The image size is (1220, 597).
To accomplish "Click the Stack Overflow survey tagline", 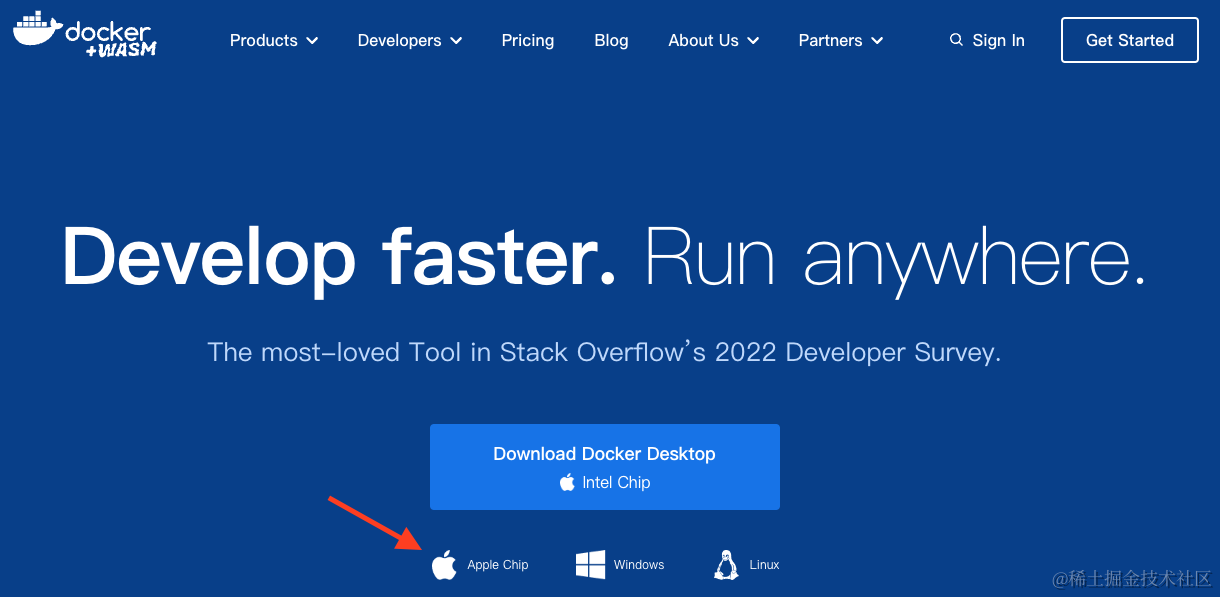I will pyautogui.click(x=604, y=352).
